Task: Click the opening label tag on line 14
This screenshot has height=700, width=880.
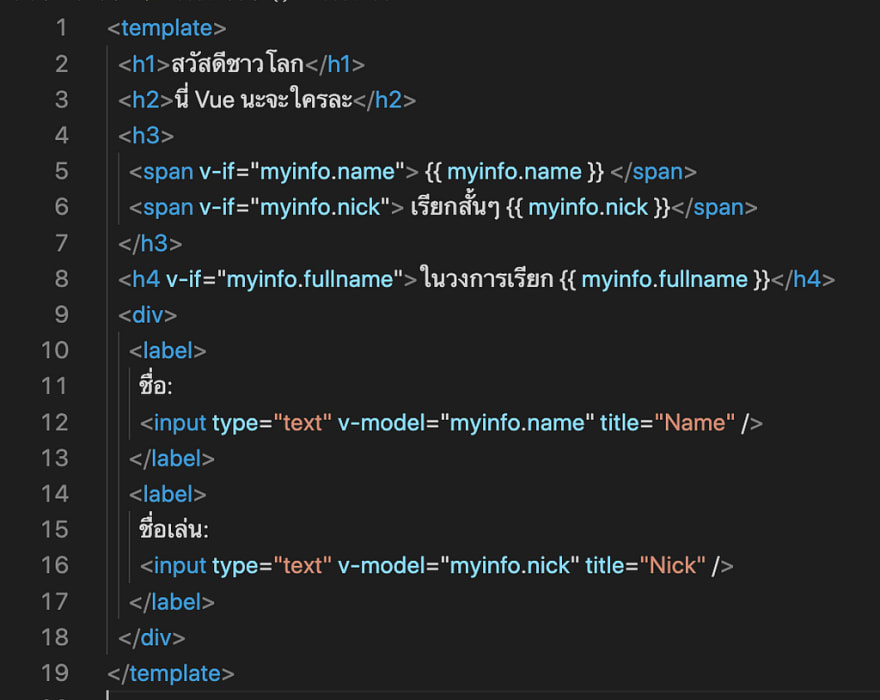Action: point(168,495)
